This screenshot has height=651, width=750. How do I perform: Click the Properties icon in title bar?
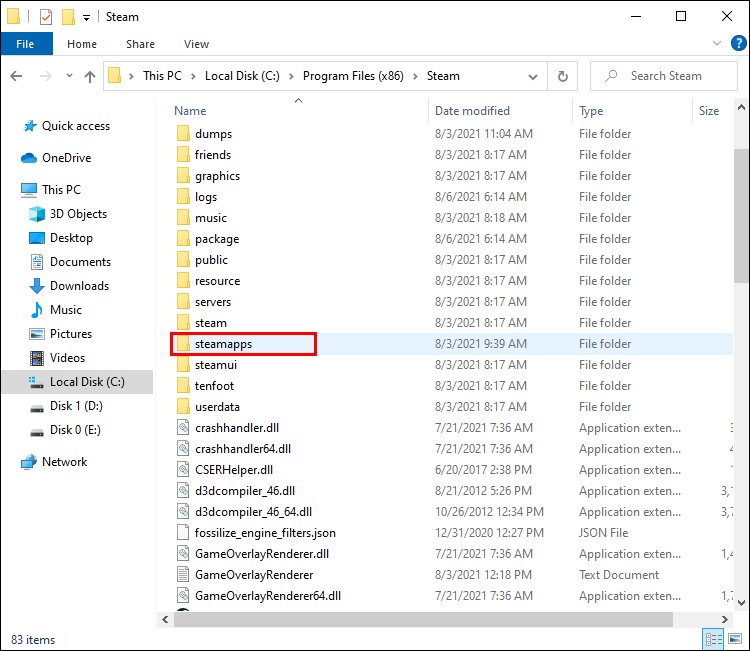[46, 17]
